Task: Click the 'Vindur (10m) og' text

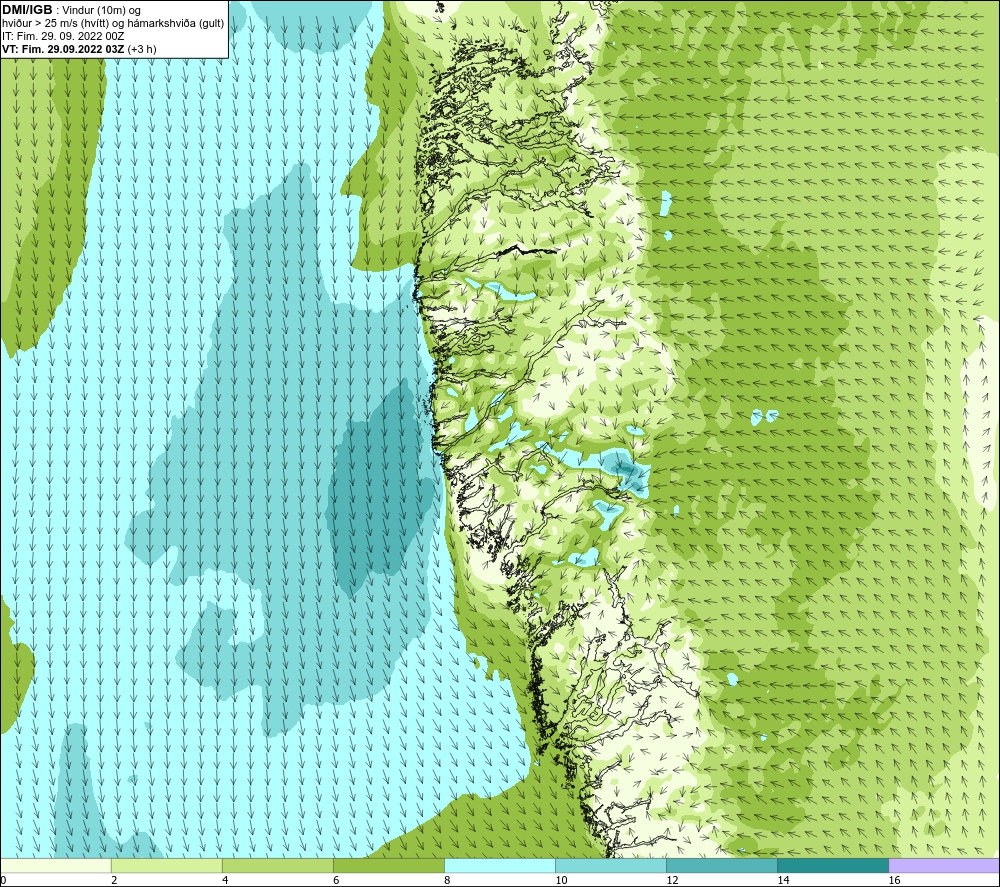Action: 101,11
